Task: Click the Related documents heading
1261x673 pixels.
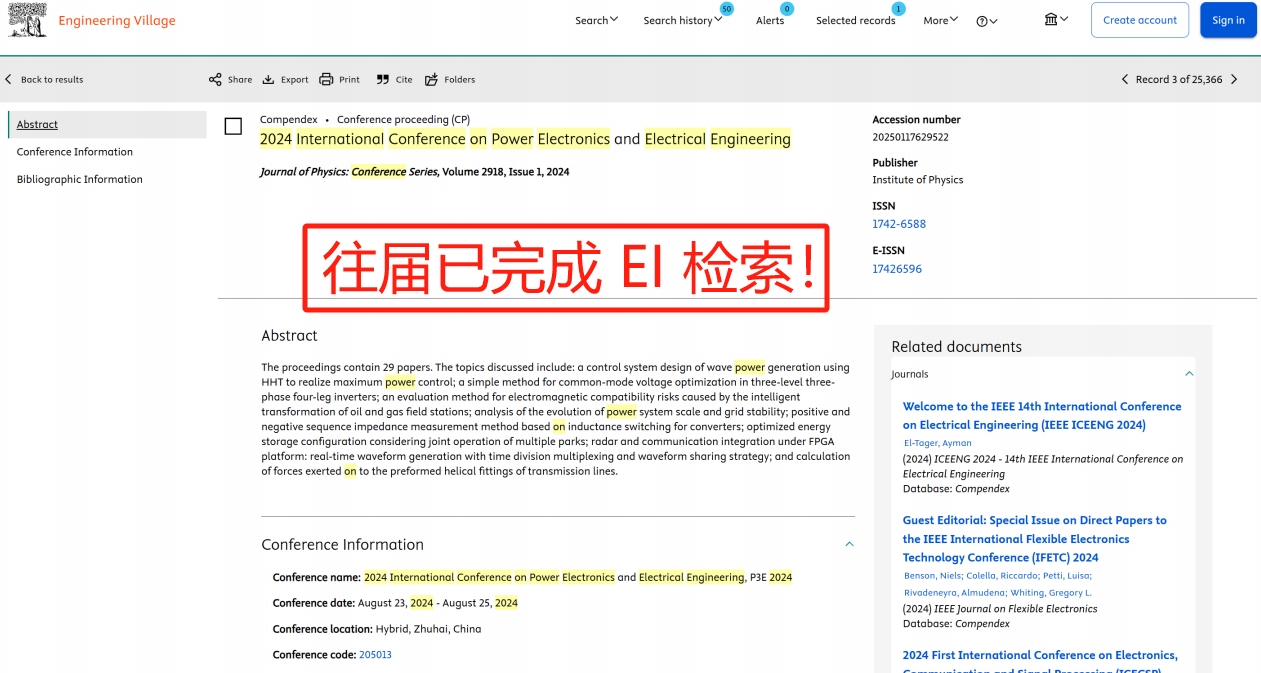Action: click(956, 347)
